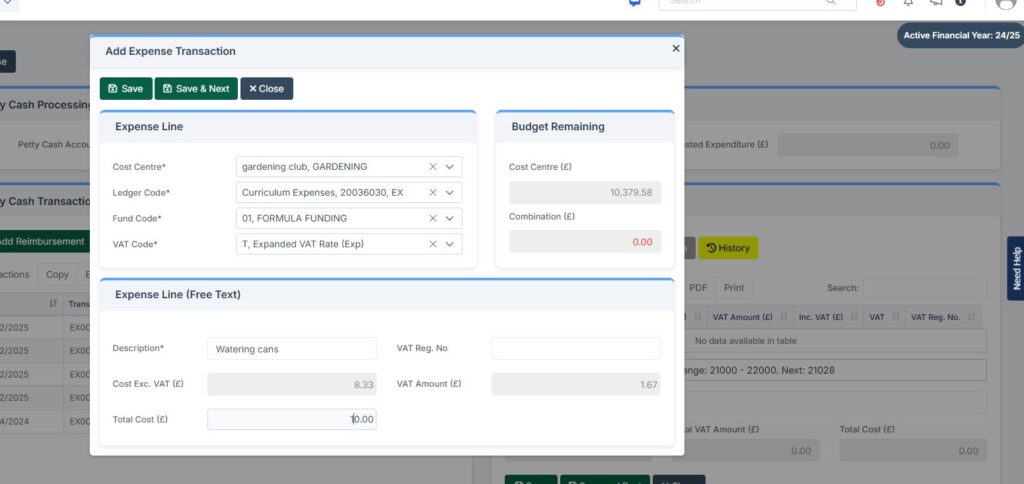Screen dimensions: 1024x484
Task: Clear the Cost Centre selection
Action: pyautogui.click(x=433, y=167)
